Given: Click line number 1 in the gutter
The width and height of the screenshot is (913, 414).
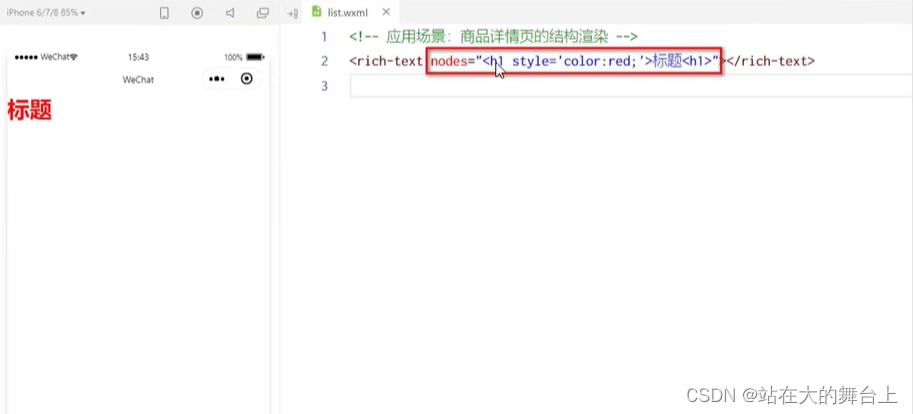Looking at the screenshot, I should pyautogui.click(x=324, y=37).
